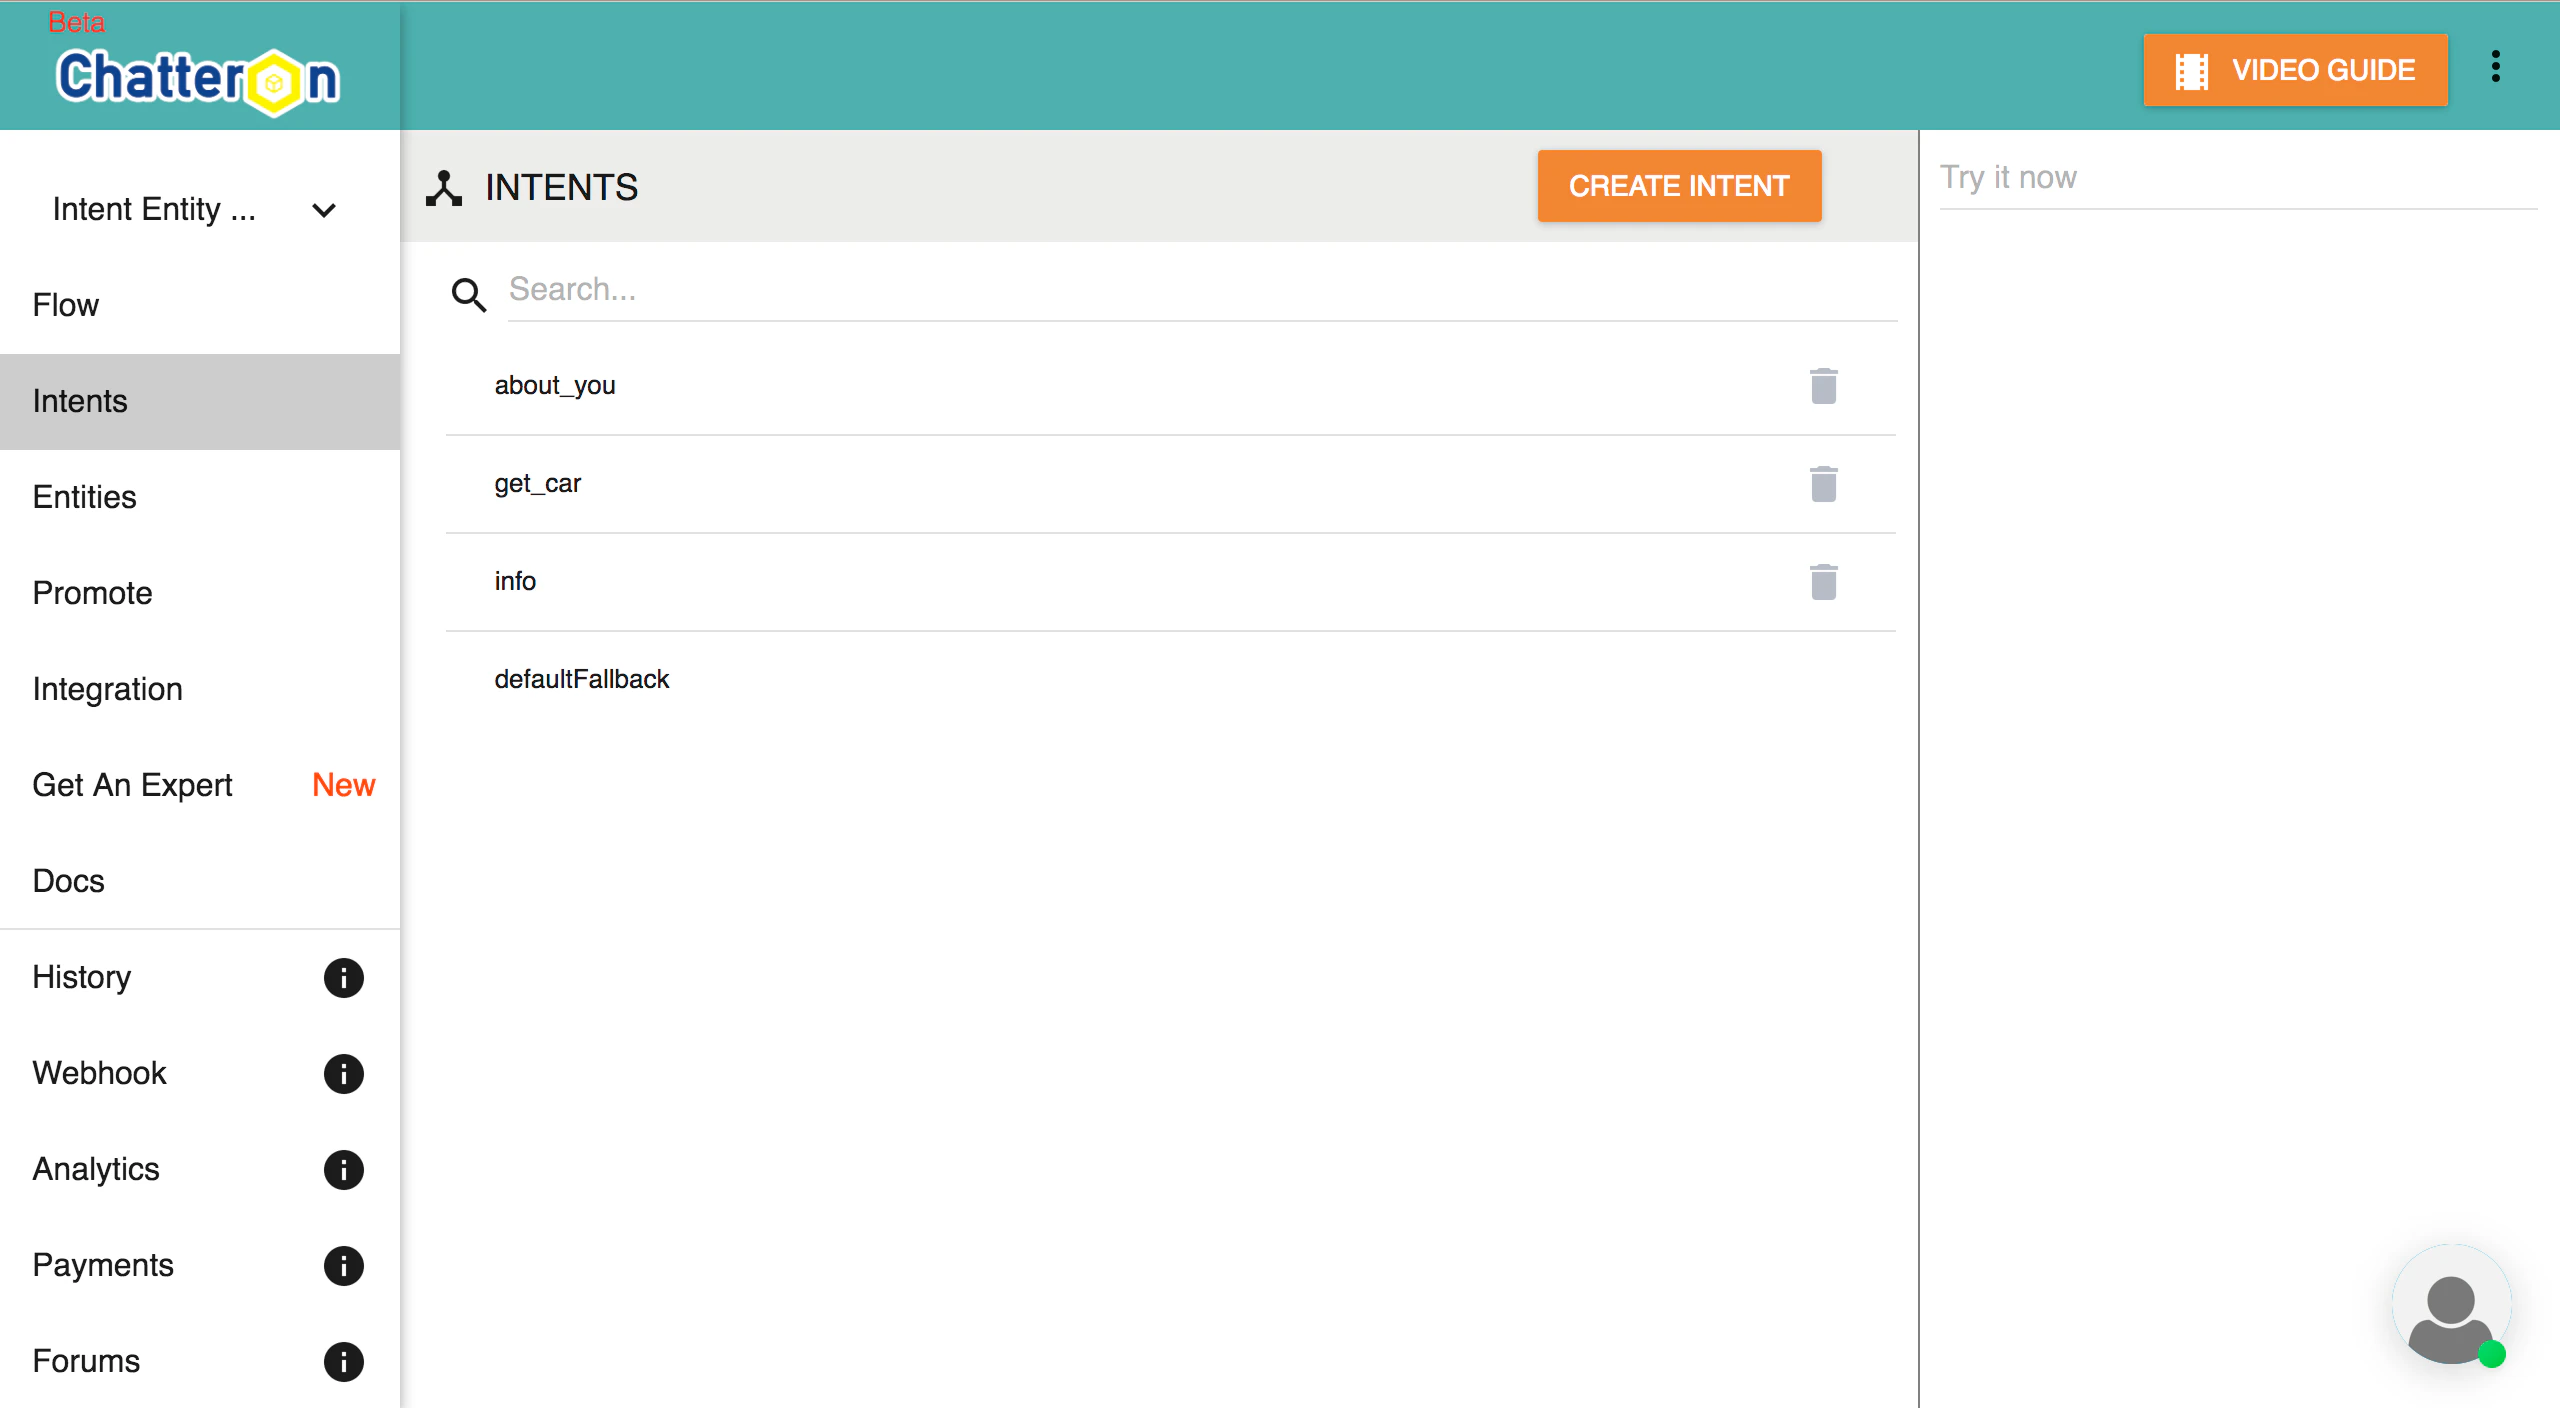
Task: Open the Video Guide button
Action: pyautogui.click(x=2295, y=70)
